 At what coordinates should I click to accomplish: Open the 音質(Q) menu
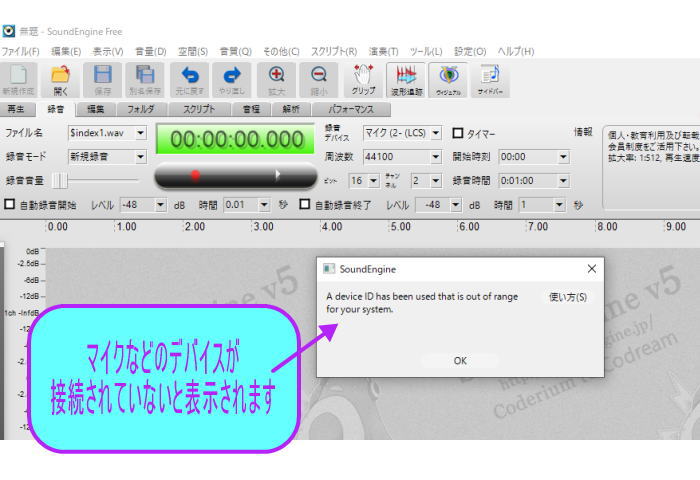tap(236, 51)
